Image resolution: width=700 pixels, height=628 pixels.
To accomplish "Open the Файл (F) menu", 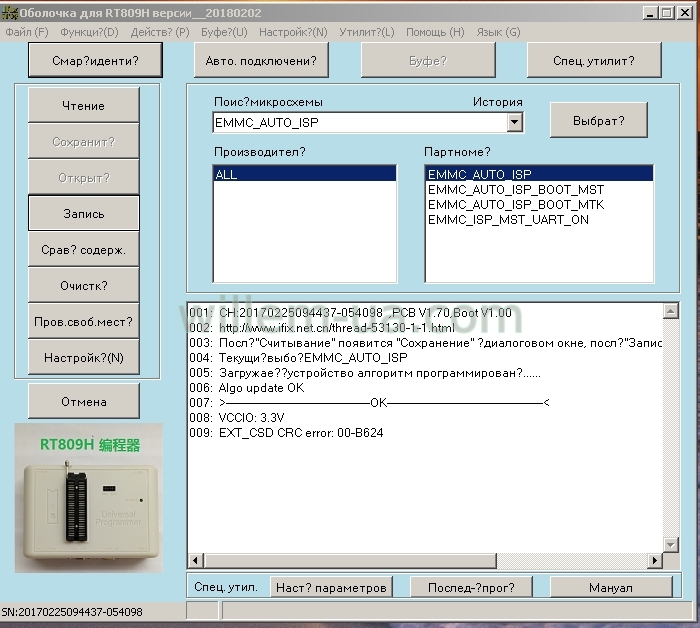I will coord(27,32).
